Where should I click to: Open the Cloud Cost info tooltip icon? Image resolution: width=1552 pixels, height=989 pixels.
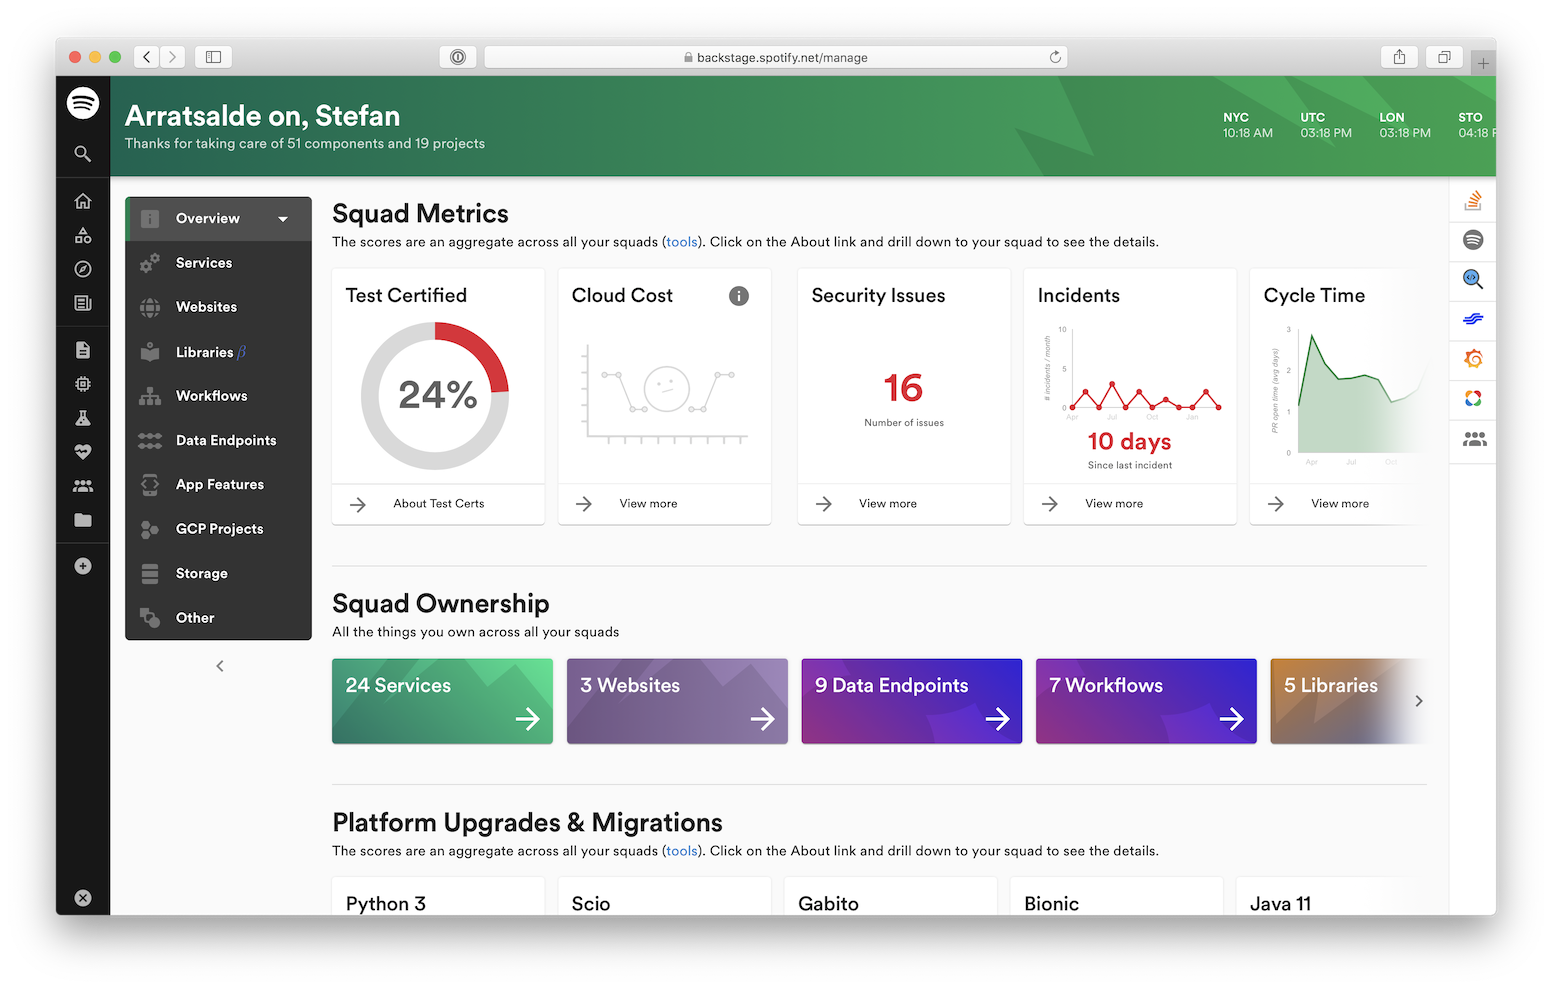pos(738,296)
